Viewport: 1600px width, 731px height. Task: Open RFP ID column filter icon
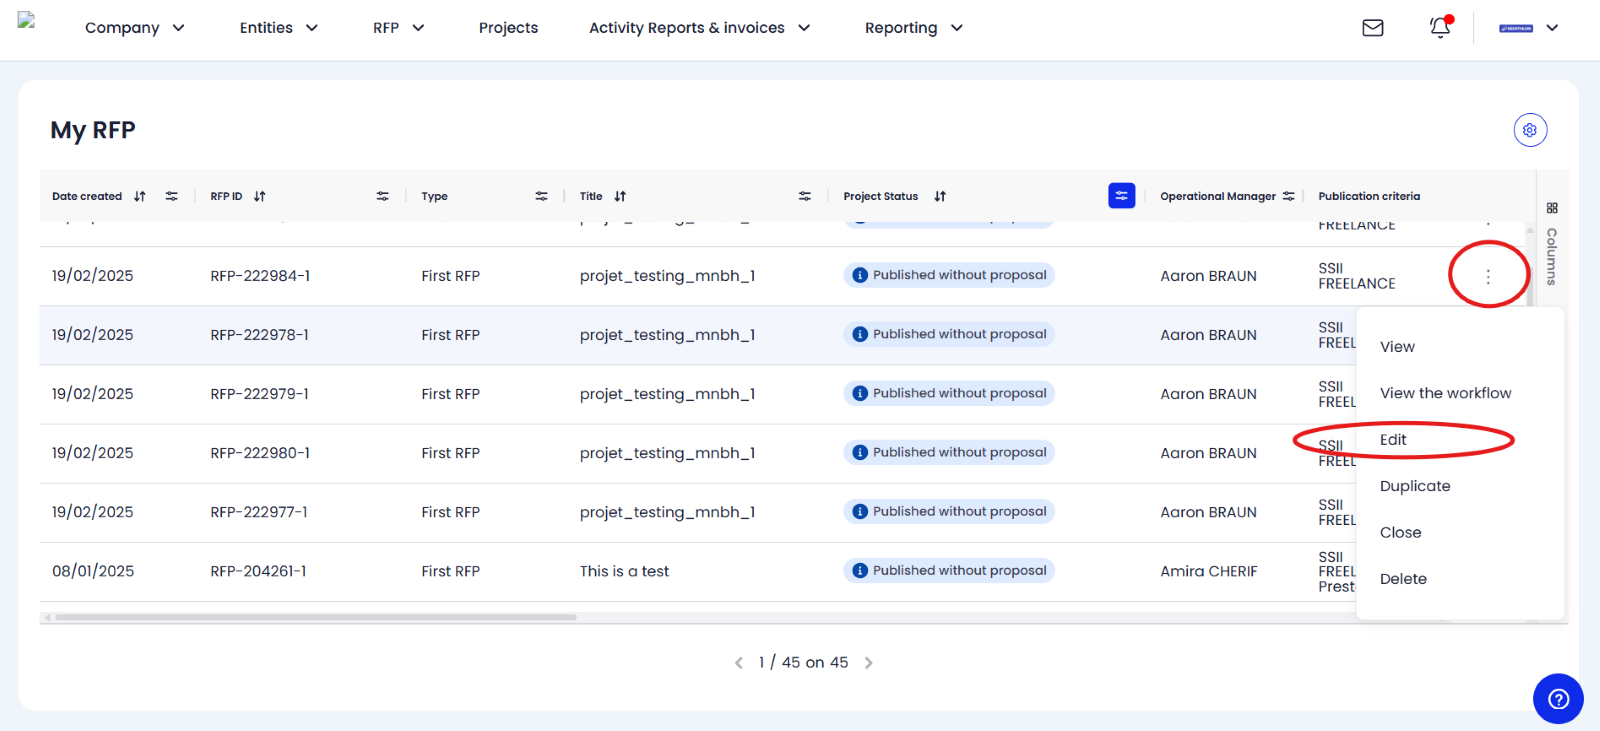(382, 196)
